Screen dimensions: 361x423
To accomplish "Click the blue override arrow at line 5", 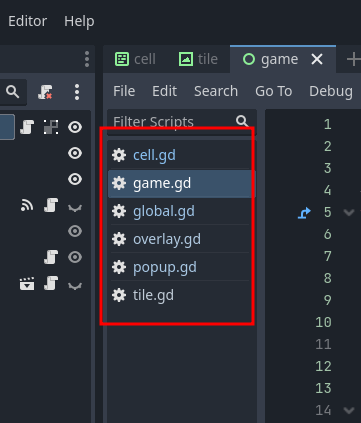I will [x=304, y=213].
